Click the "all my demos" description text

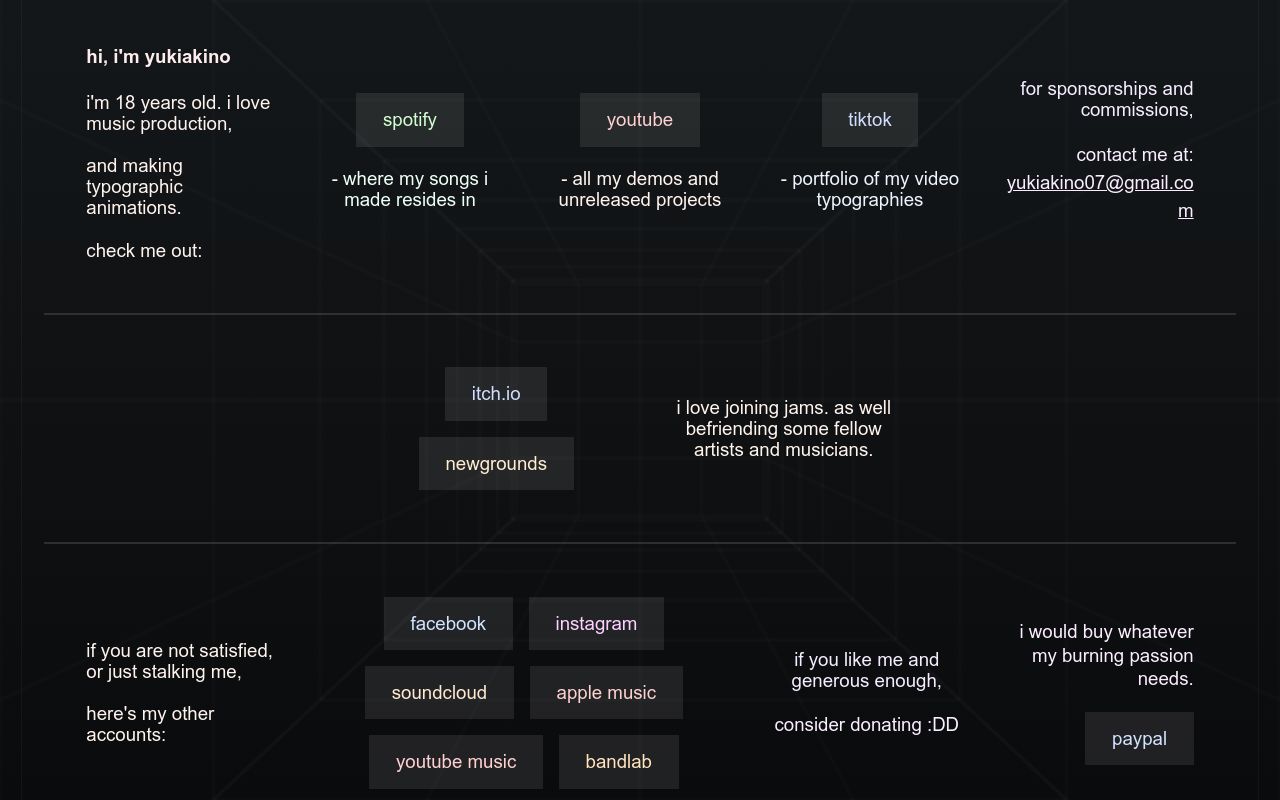tap(639, 189)
